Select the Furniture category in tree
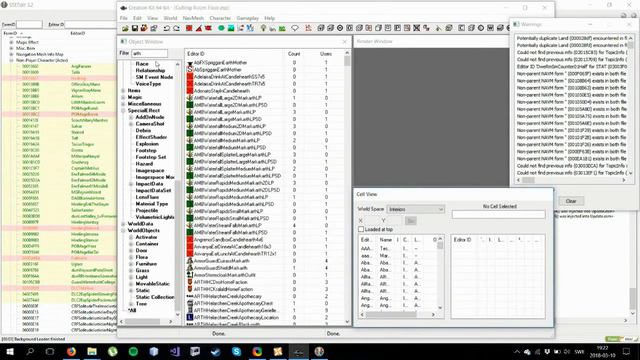The height and width of the screenshot is (360, 640). (146, 264)
